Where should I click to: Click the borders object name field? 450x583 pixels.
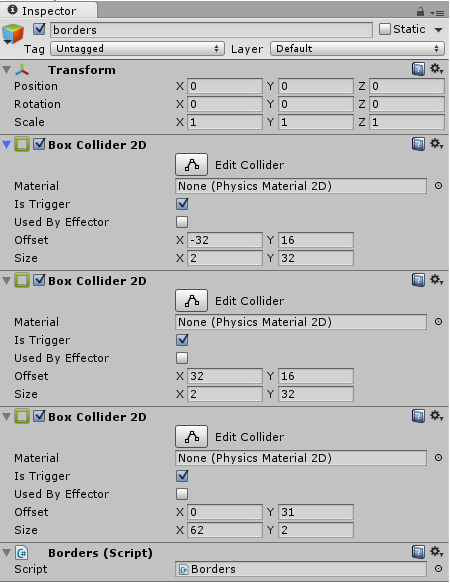(x=211, y=30)
